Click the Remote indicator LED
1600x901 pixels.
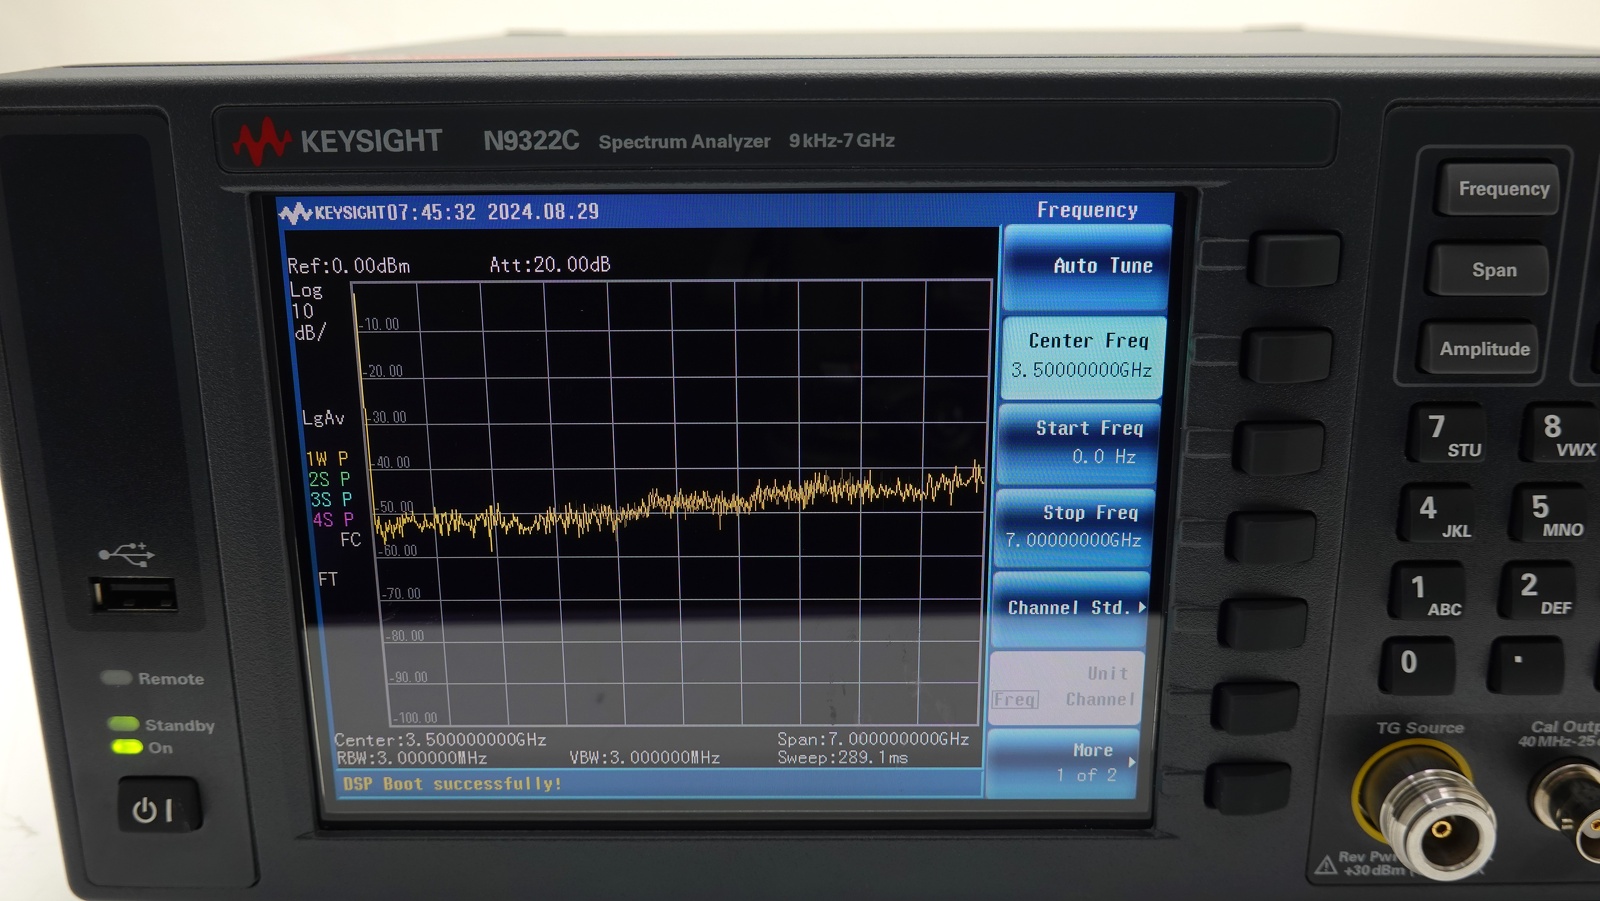pos(117,678)
